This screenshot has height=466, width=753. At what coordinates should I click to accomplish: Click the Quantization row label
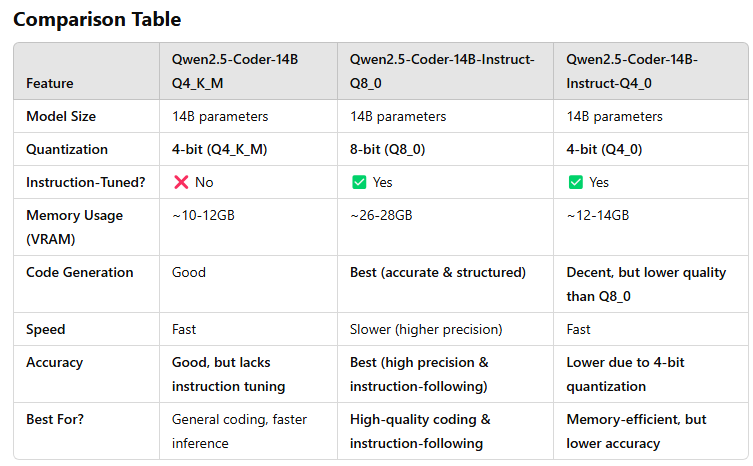tap(67, 149)
